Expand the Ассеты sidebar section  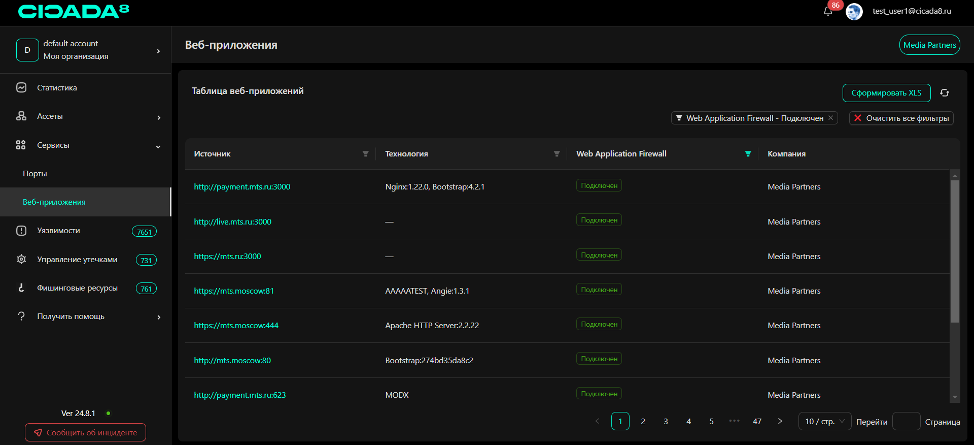159,117
